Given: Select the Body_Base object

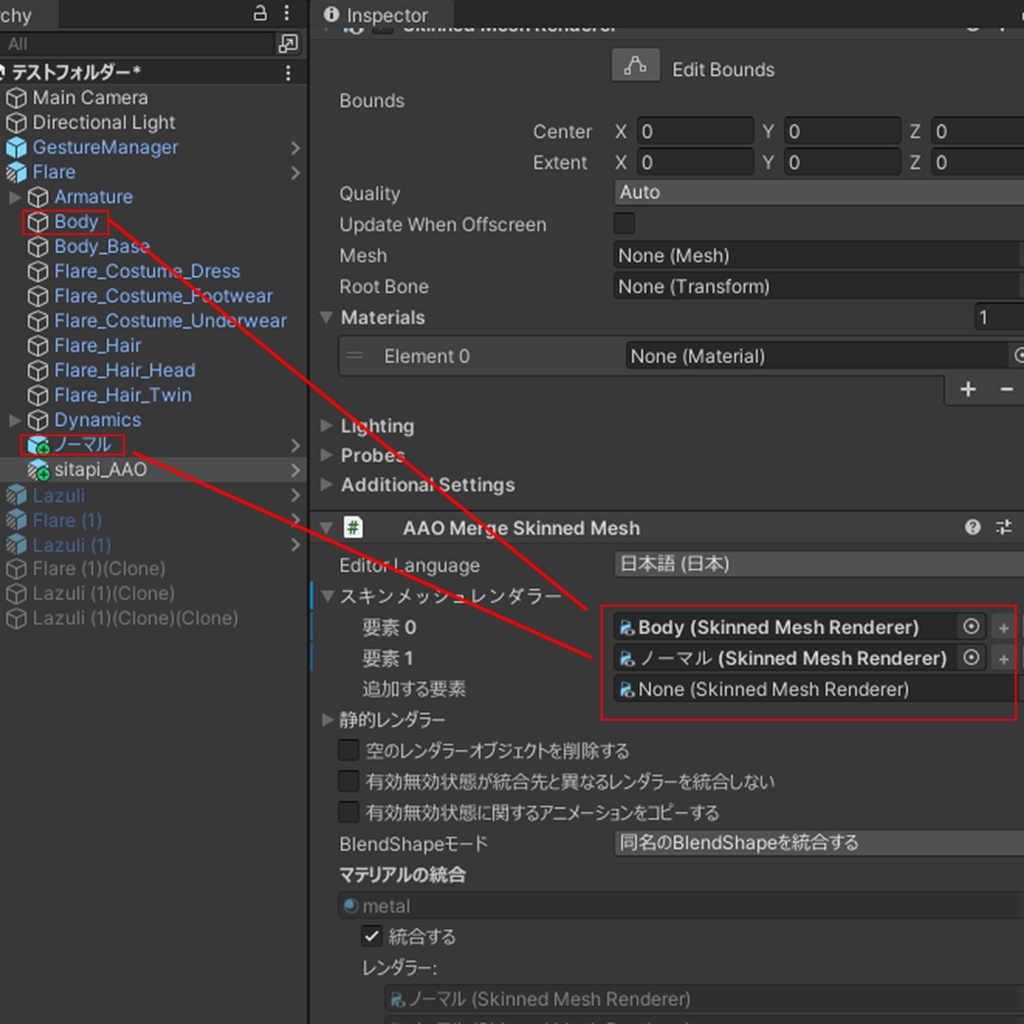Looking at the screenshot, I should coord(102,247).
